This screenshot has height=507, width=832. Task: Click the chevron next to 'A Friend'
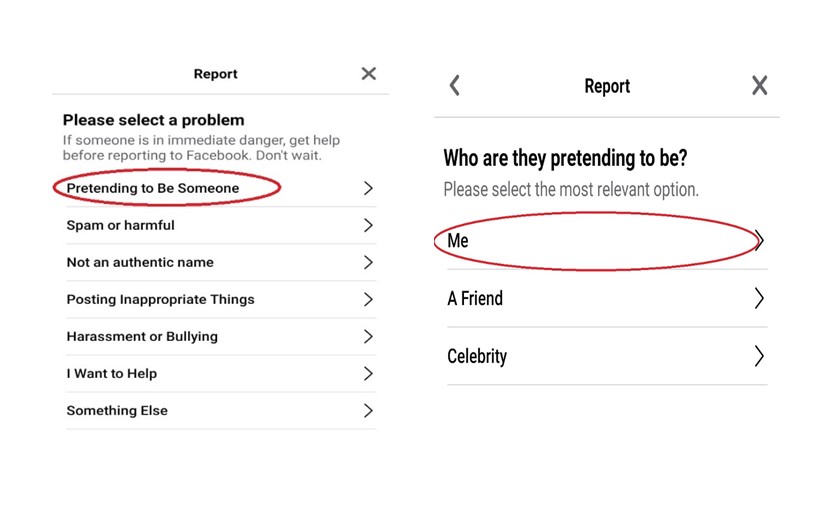pyautogui.click(x=759, y=298)
